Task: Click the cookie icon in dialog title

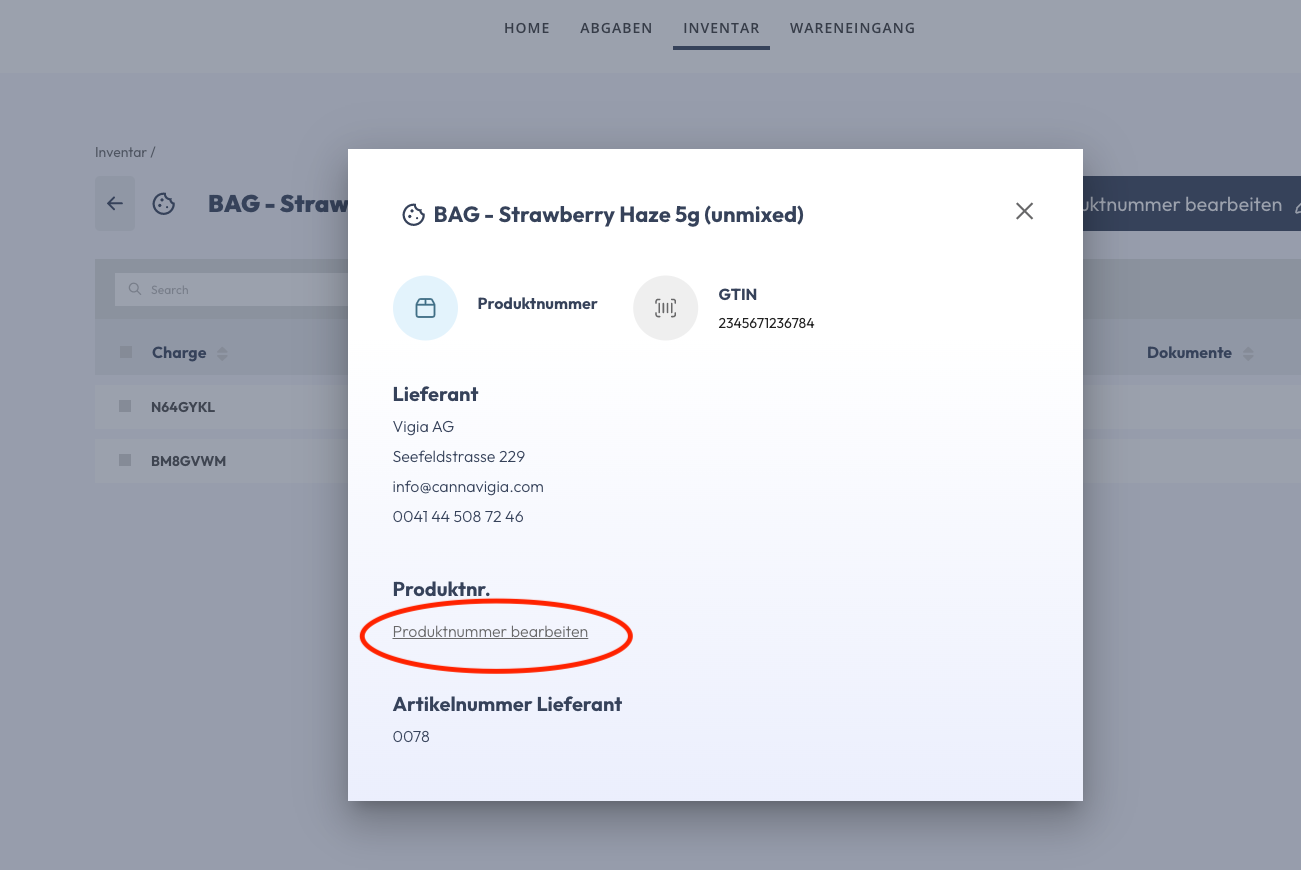Action: click(413, 215)
